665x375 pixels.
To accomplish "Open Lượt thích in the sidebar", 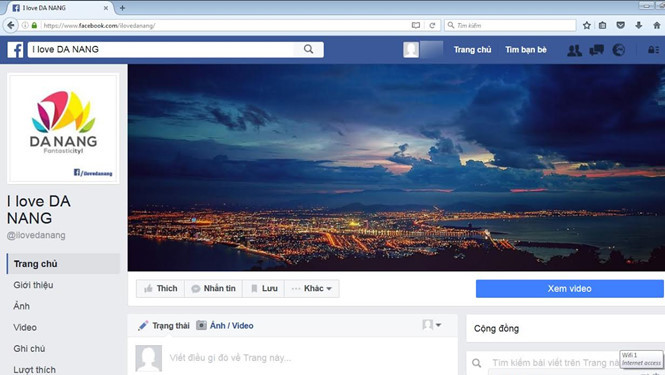I will (x=34, y=370).
